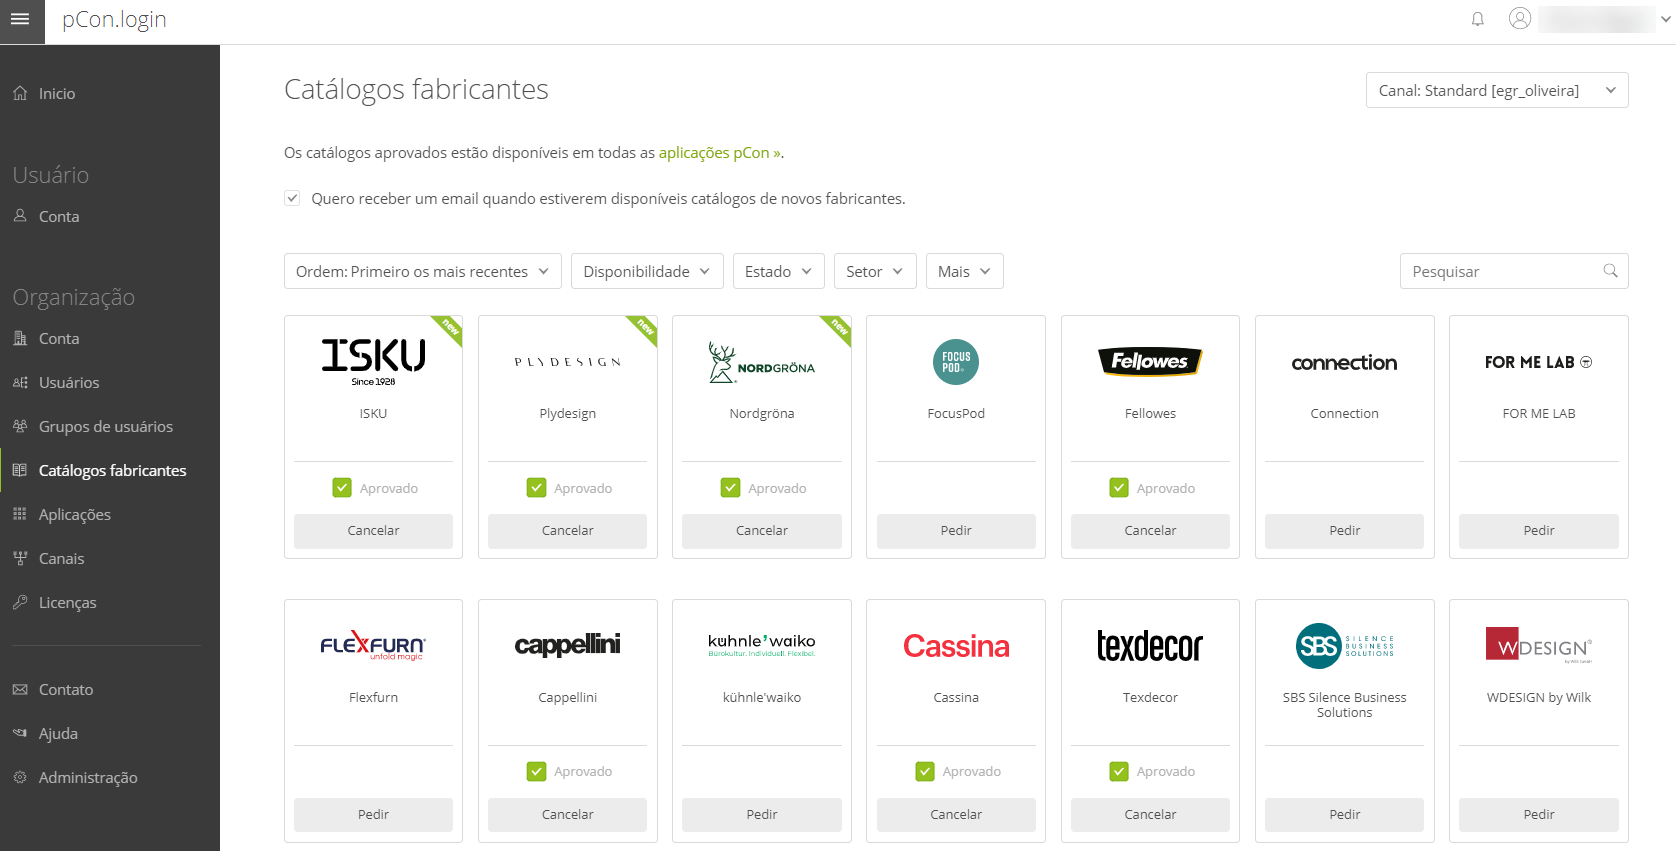Open Aplicações in the sidebar
Image resolution: width=1676 pixels, height=851 pixels.
(75, 514)
